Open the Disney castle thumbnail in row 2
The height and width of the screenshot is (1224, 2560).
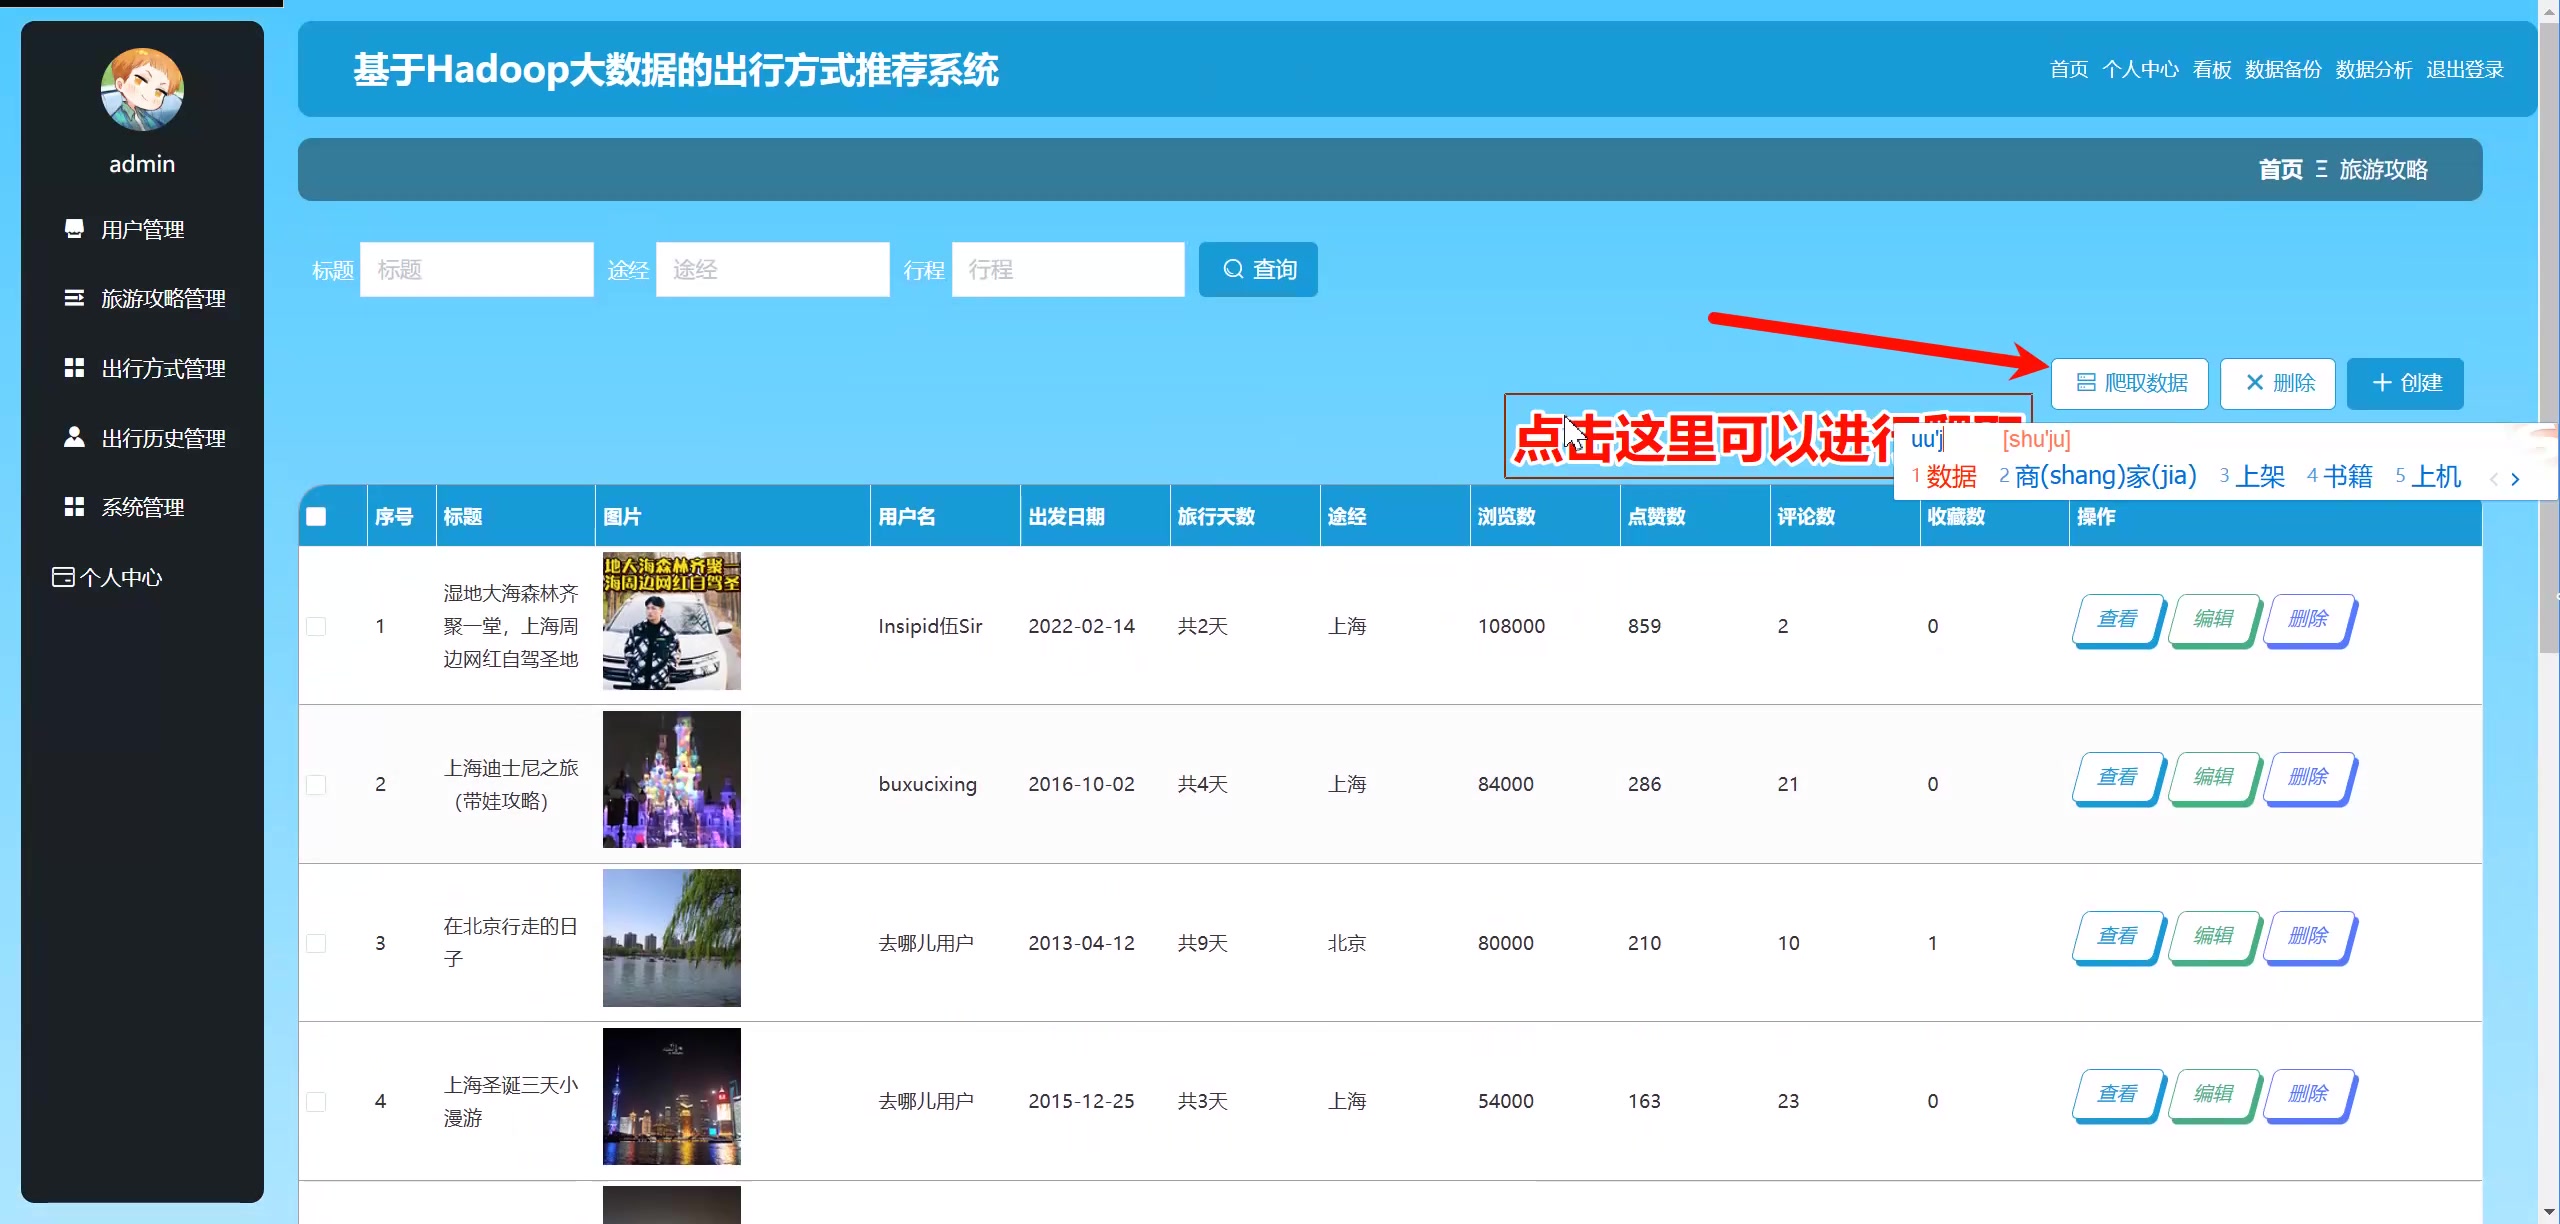pos(672,779)
